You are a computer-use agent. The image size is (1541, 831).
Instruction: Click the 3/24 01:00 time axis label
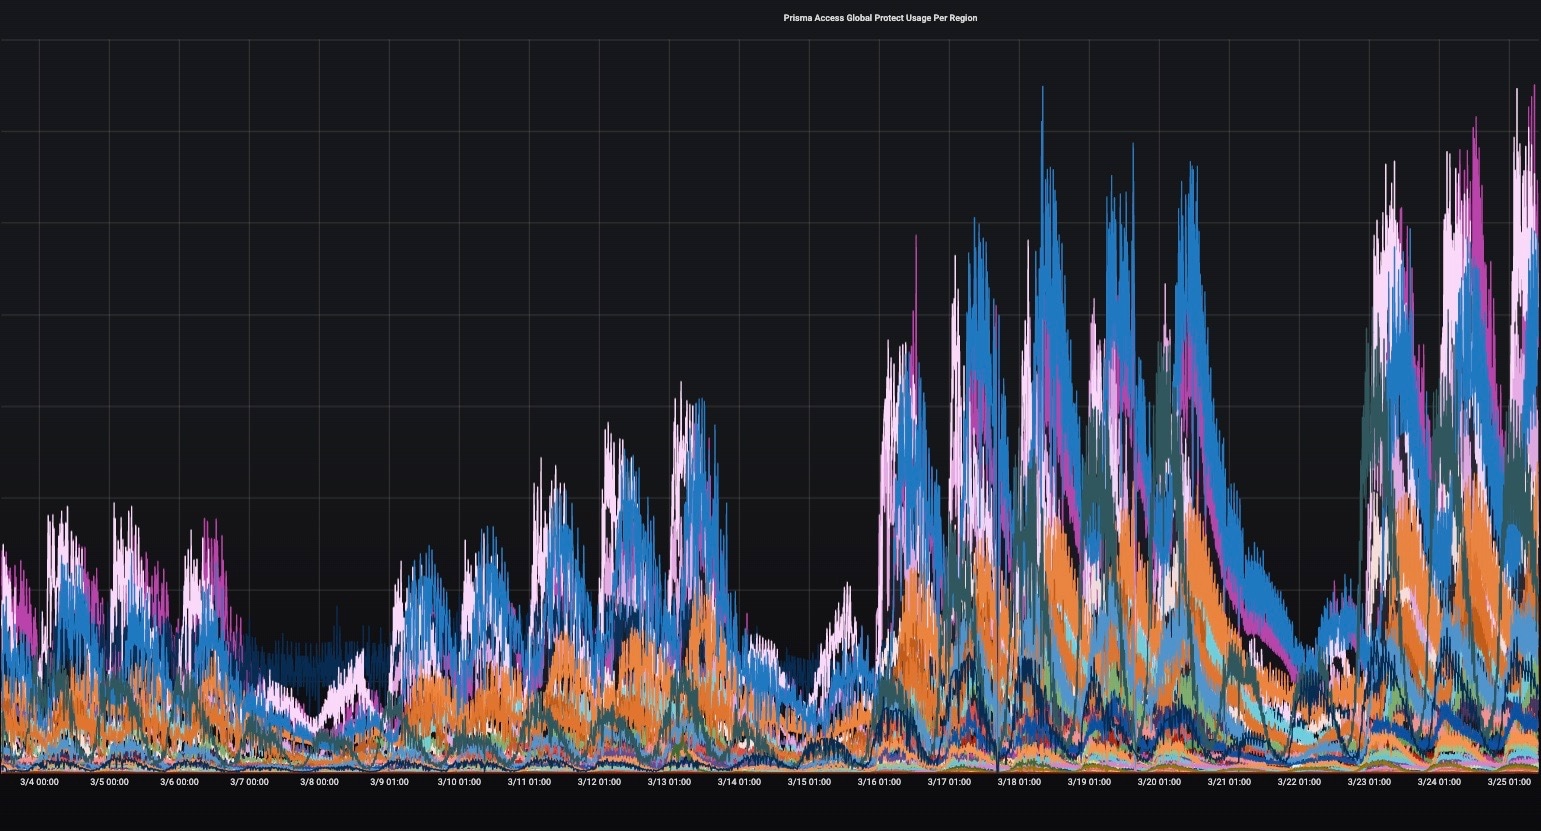point(1439,782)
